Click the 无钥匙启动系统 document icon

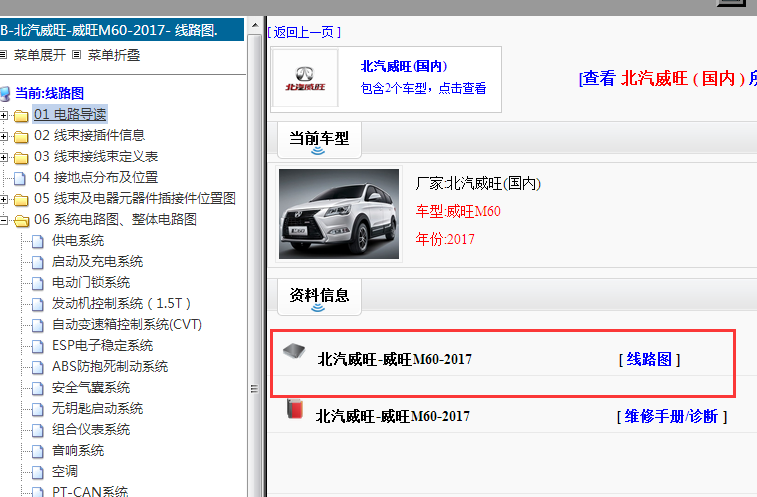(38, 409)
